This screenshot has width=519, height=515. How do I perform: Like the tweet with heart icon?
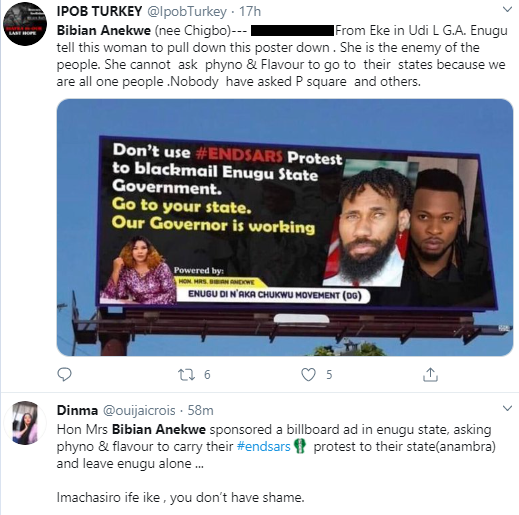click(308, 375)
